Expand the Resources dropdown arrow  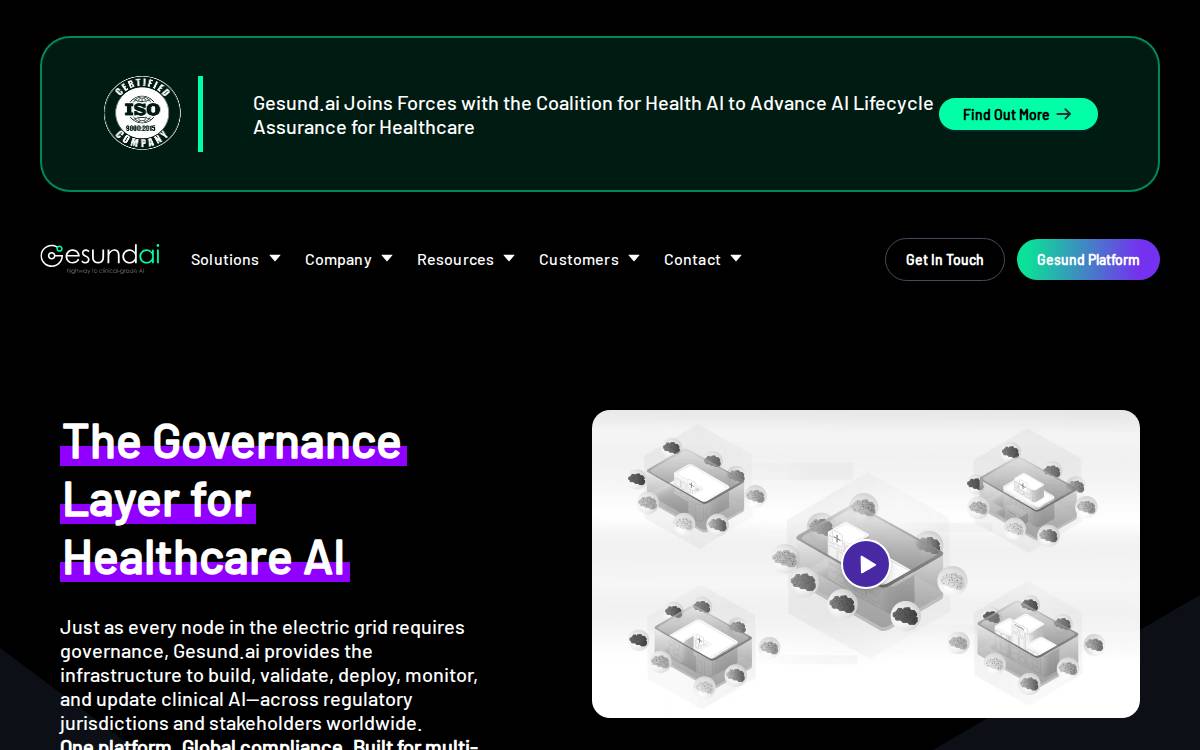(509, 258)
